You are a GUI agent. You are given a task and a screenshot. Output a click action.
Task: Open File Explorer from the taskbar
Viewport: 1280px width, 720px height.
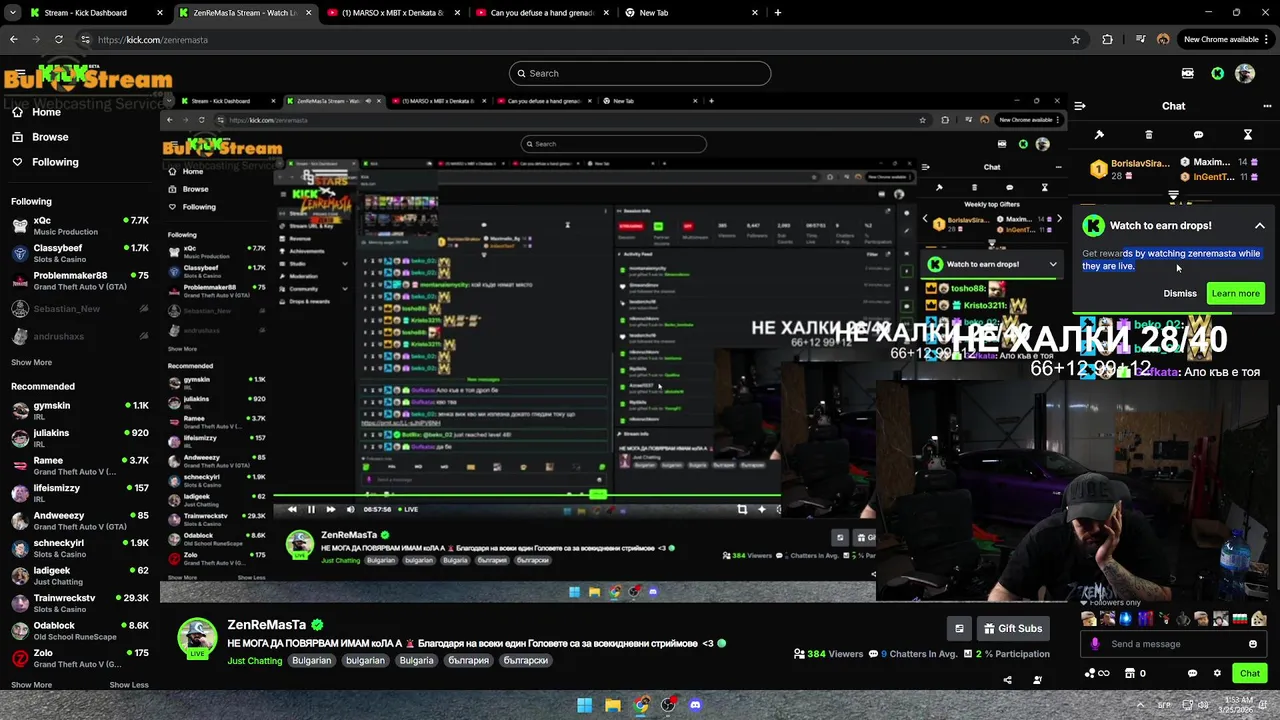pos(612,705)
